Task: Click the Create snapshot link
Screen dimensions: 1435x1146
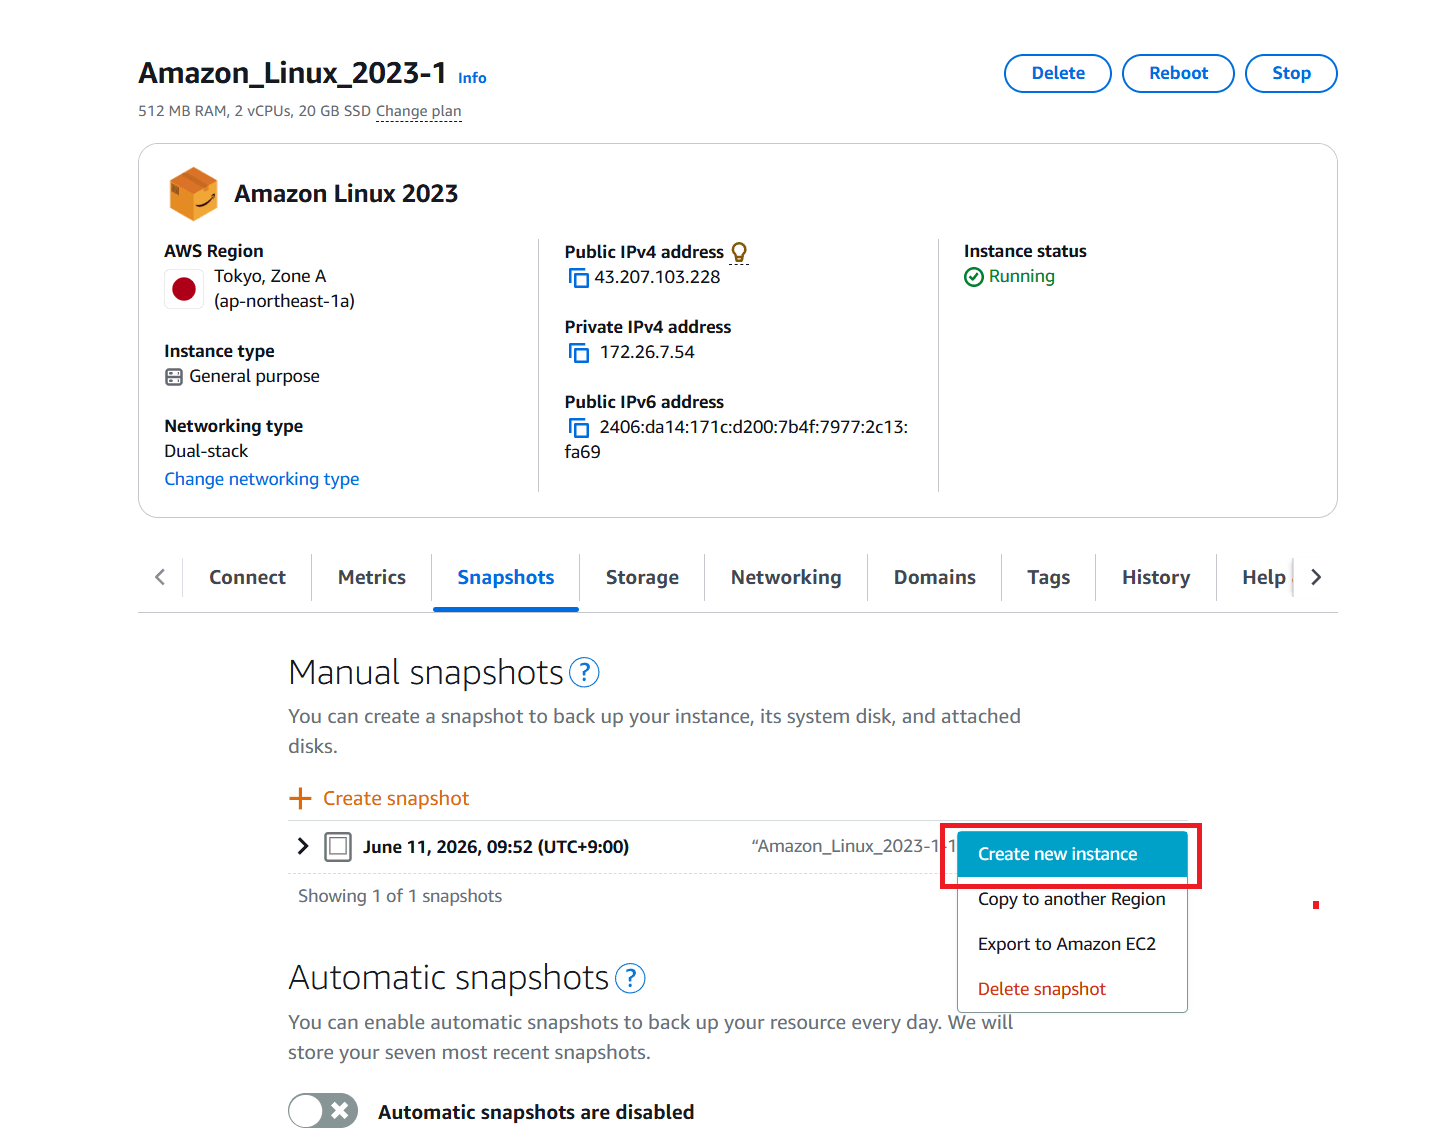Action: pos(396,798)
